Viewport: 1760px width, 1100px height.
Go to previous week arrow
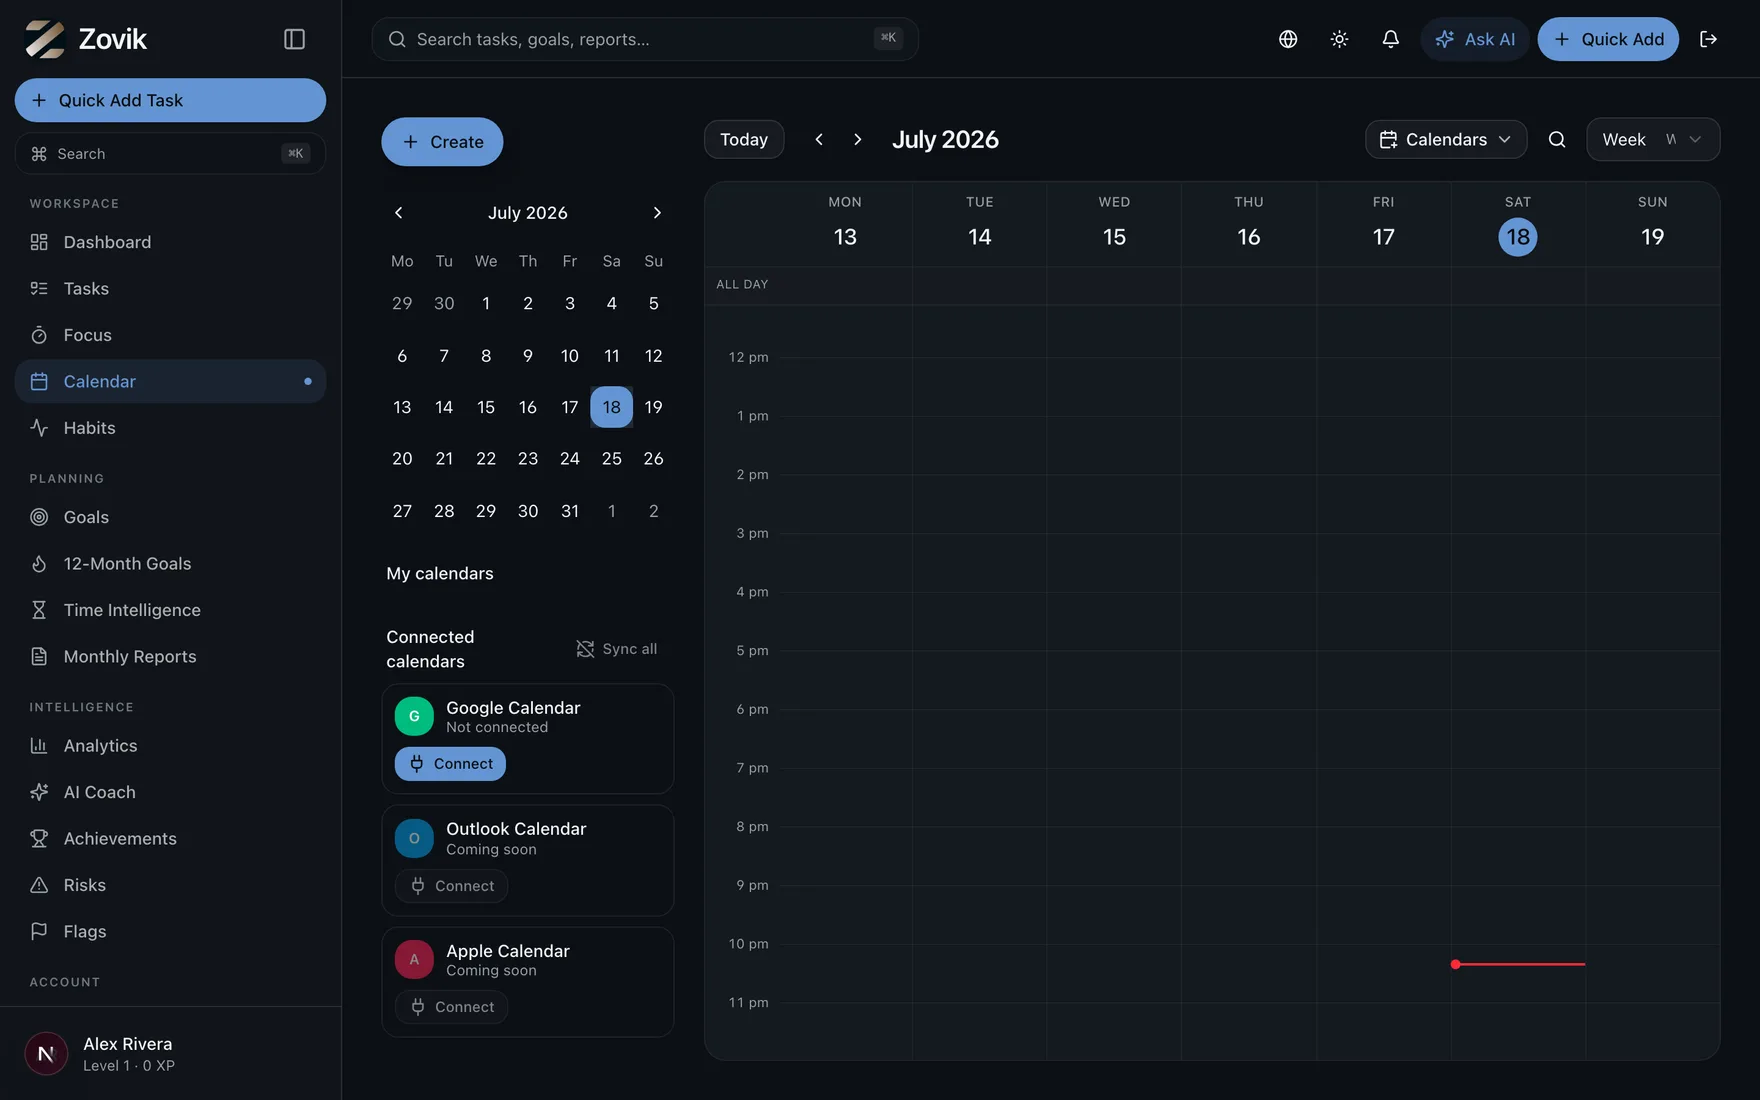tap(819, 140)
